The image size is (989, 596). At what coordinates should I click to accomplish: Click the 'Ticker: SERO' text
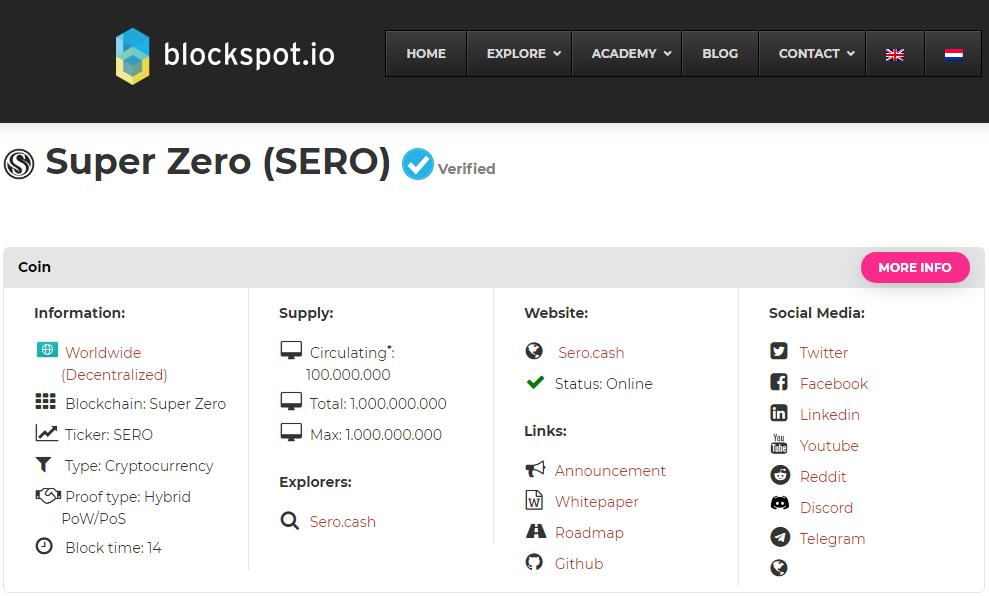click(108, 435)
